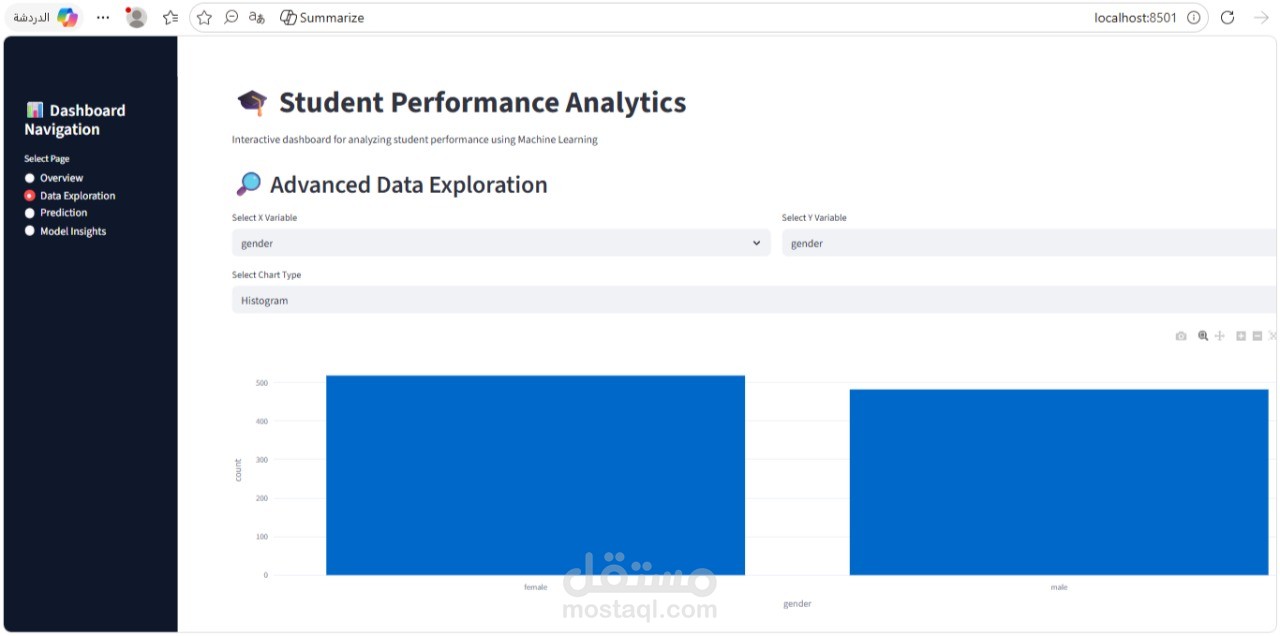This screenshot has width=1280, height=636.
Task: Expand the Select X Variable dropdown
Action: point(500,243)
